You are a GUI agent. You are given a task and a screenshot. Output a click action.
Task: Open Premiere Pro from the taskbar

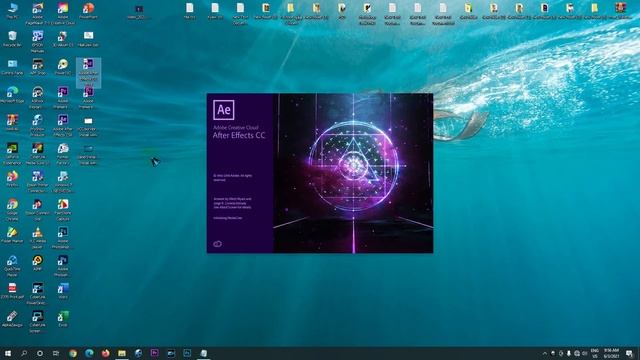point(155,353)
